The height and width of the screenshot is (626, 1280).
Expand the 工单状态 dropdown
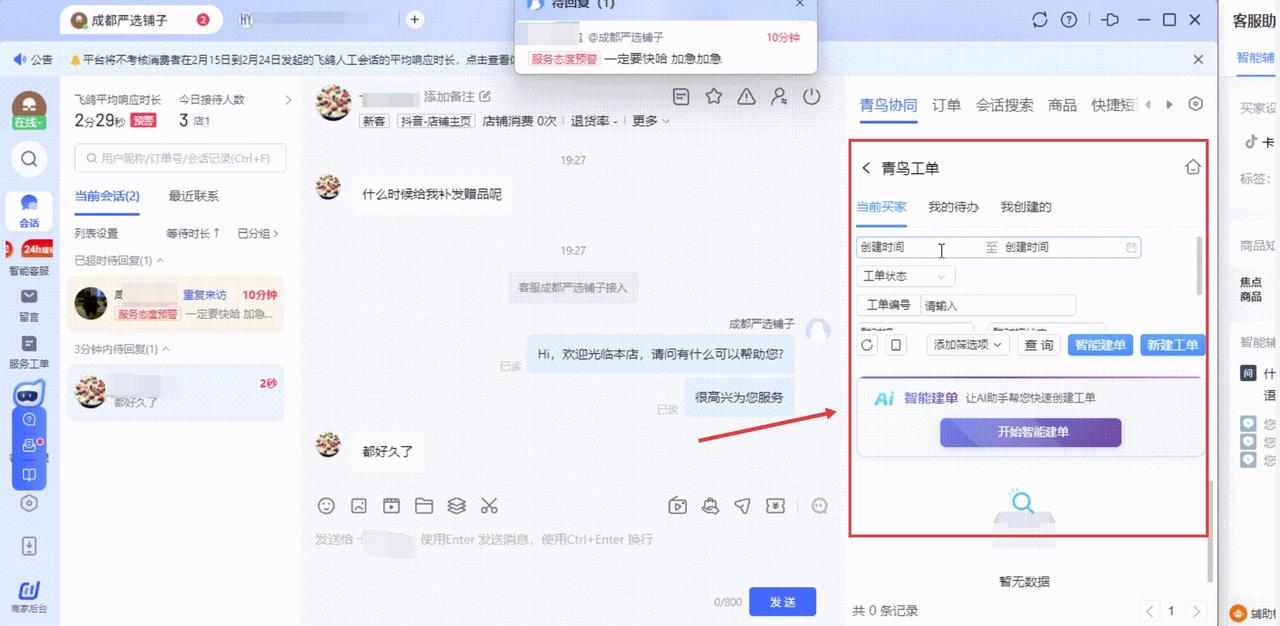[x=905, y=276]
